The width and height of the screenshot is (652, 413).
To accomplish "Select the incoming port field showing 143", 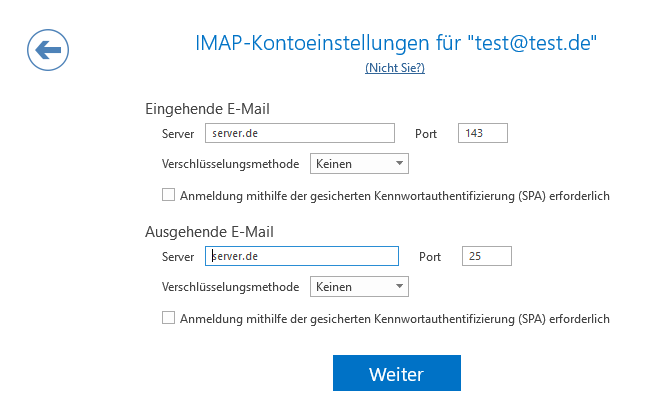I will [x=482, y=133].
